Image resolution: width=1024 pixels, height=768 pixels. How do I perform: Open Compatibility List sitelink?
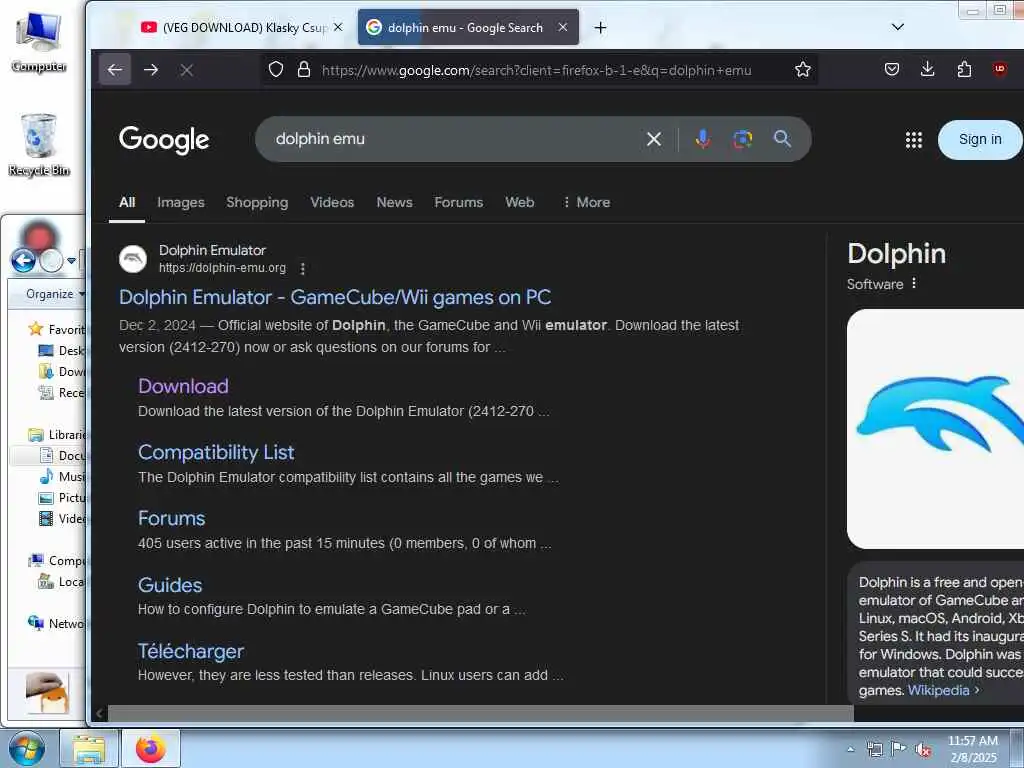[216, 452]
